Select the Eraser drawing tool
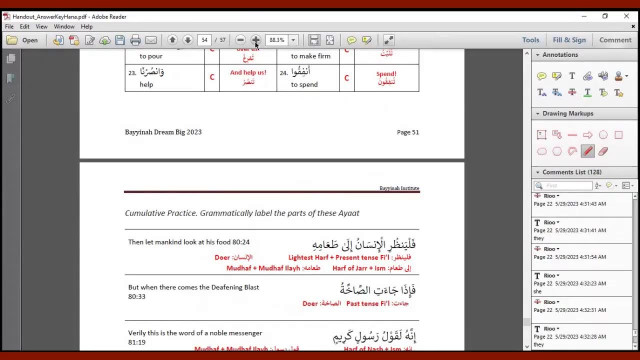640x360 pixels. 603,151
